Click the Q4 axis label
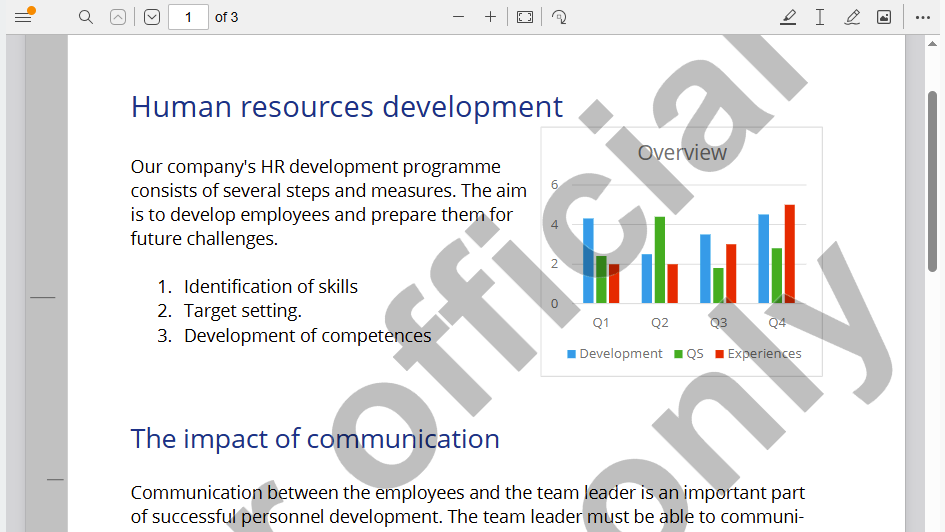The height and width of the screenshot is (532, 945). point(777,322)
